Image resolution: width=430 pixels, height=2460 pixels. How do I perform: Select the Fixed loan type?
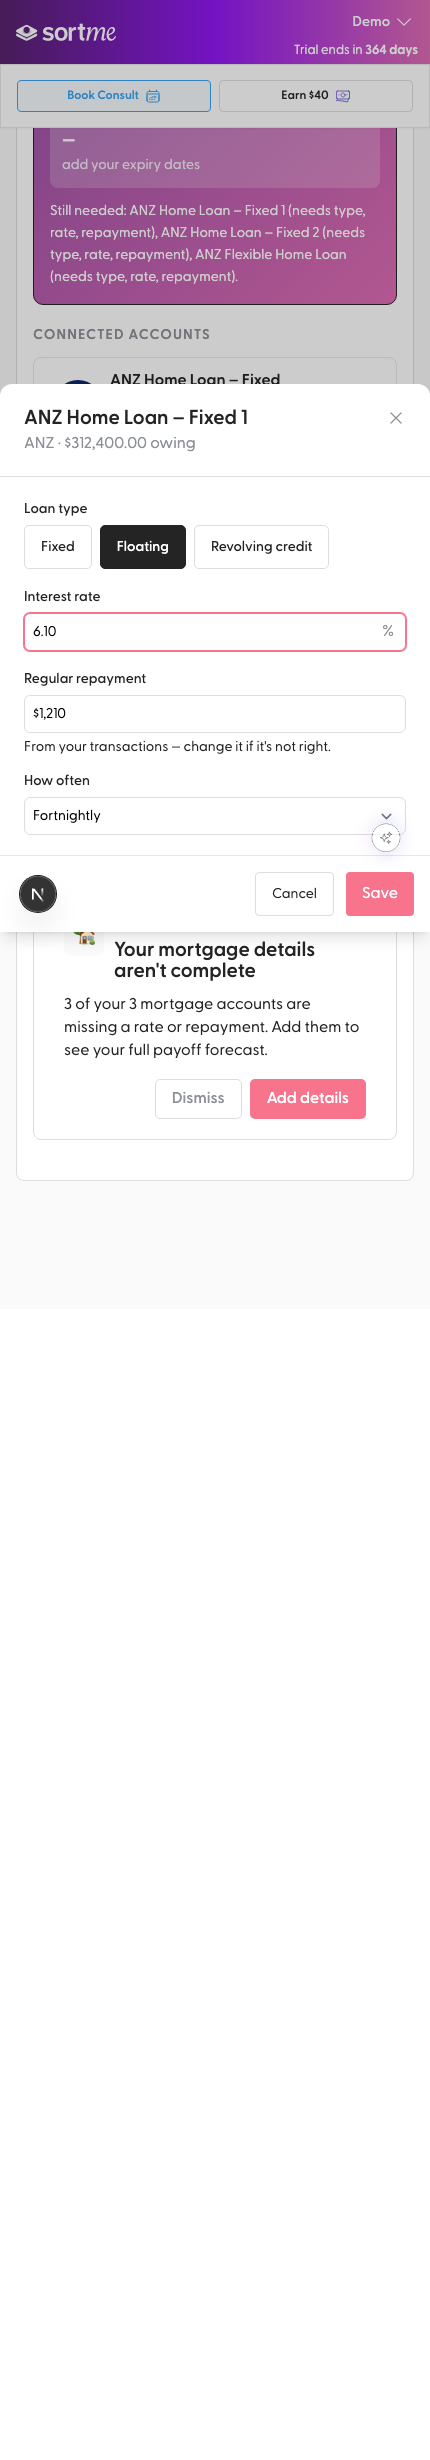point(58,547)
